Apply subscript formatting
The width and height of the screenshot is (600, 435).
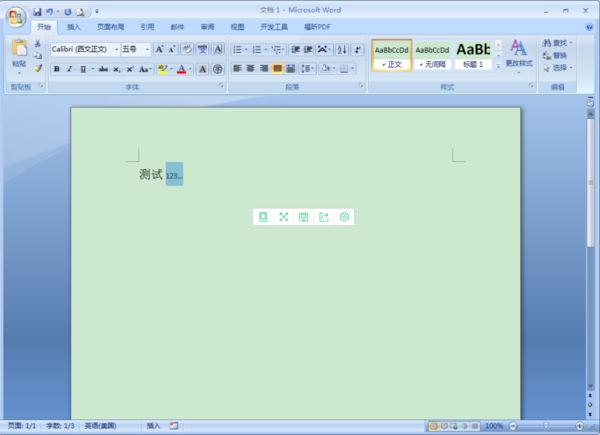point(116,69)
